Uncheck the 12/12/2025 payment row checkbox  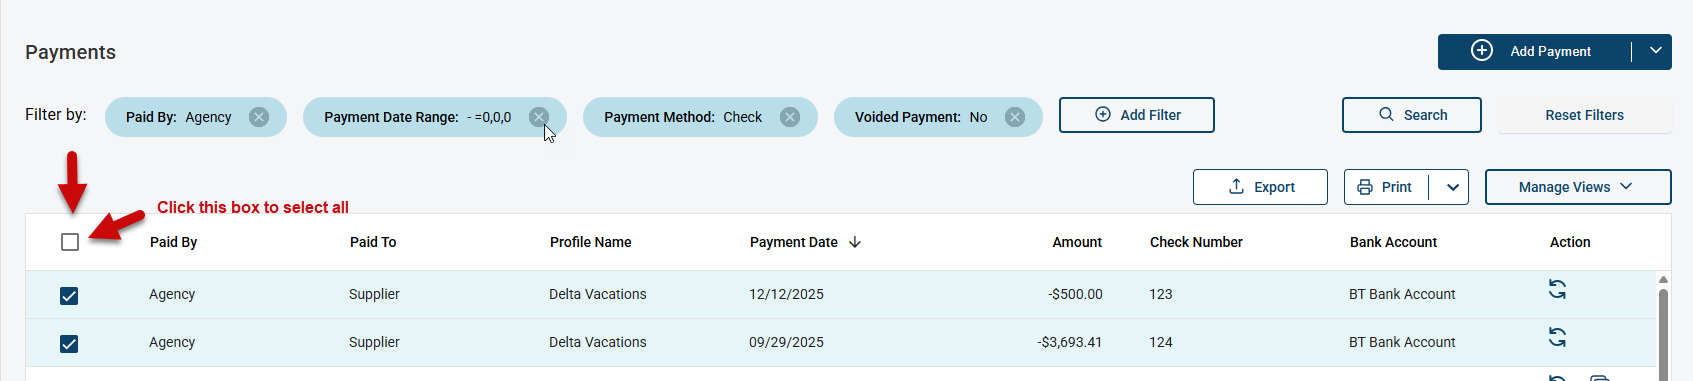pos(69,296)
